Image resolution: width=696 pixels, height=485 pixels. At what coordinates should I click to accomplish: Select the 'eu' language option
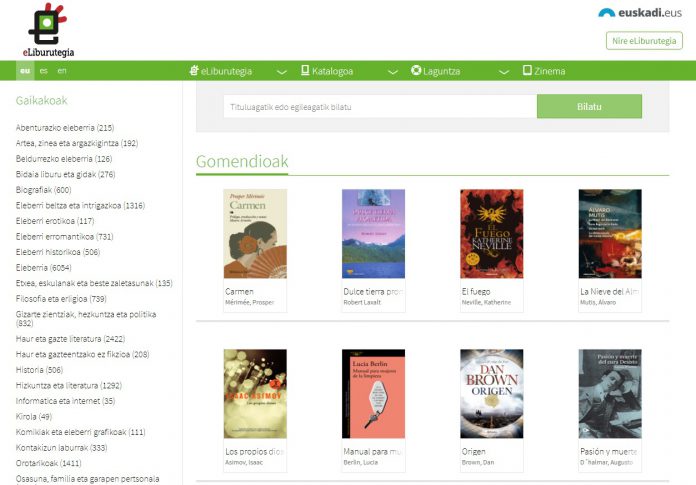click(x=24, y=71)
